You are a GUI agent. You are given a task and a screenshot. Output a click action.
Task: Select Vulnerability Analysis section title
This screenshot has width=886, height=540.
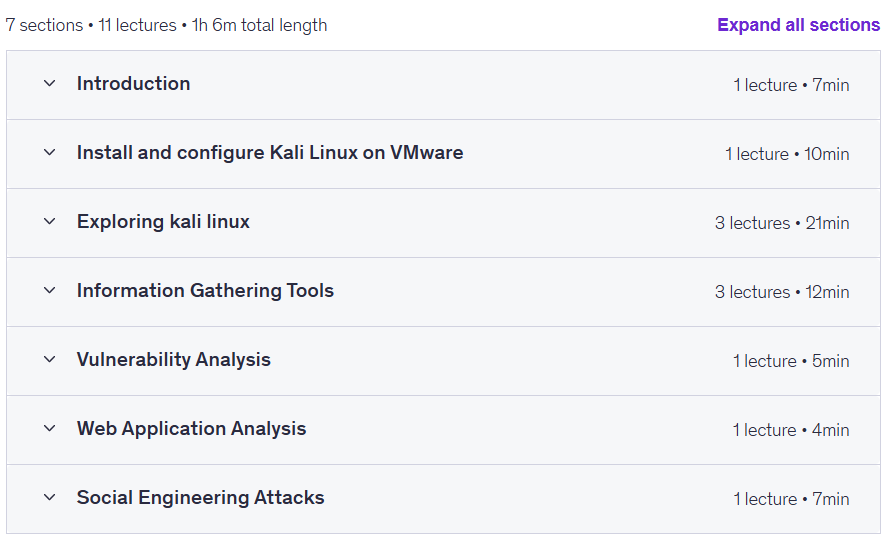click(173, 360)
